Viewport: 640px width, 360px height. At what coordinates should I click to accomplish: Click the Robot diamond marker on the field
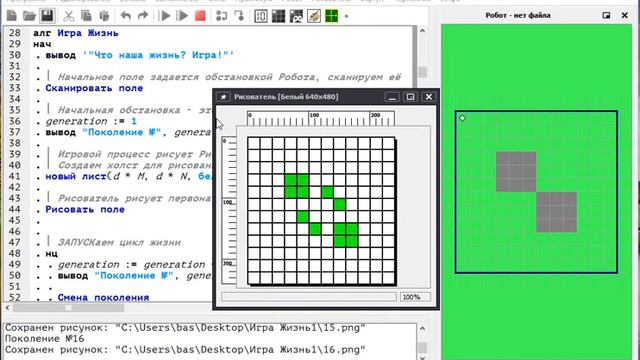pos(462,118)
